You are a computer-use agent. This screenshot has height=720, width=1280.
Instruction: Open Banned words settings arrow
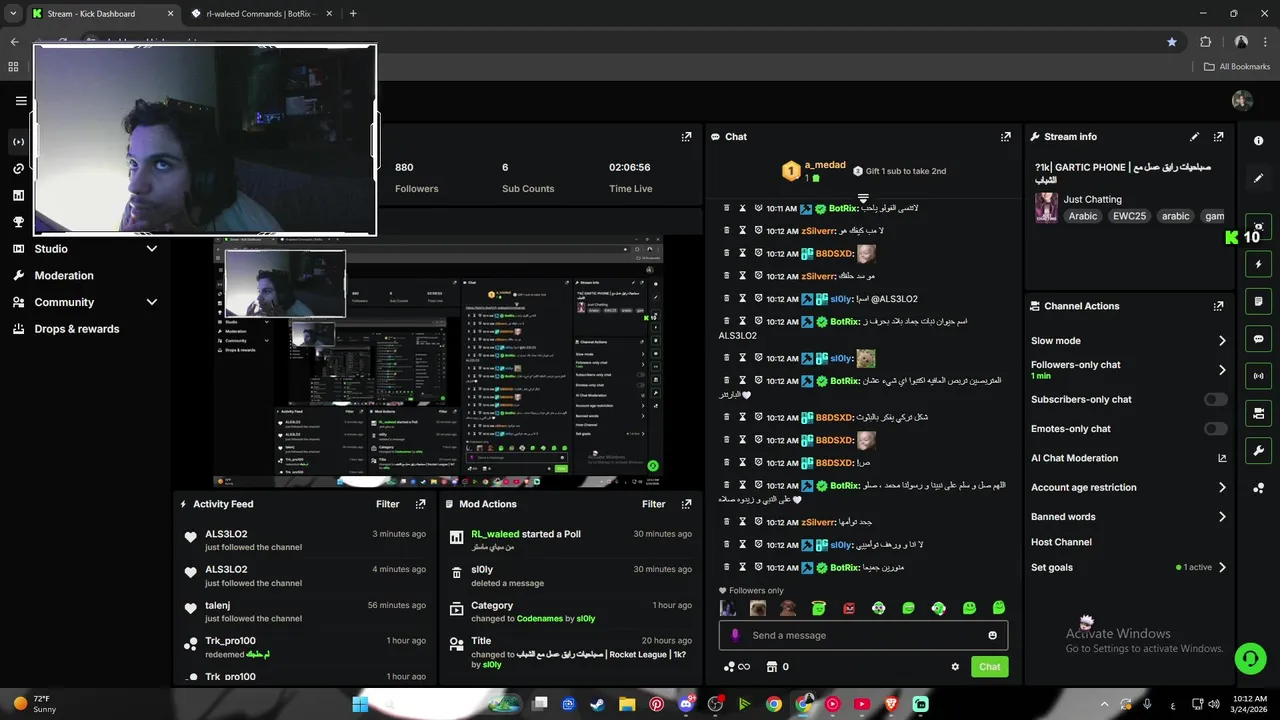(1222, 517)
